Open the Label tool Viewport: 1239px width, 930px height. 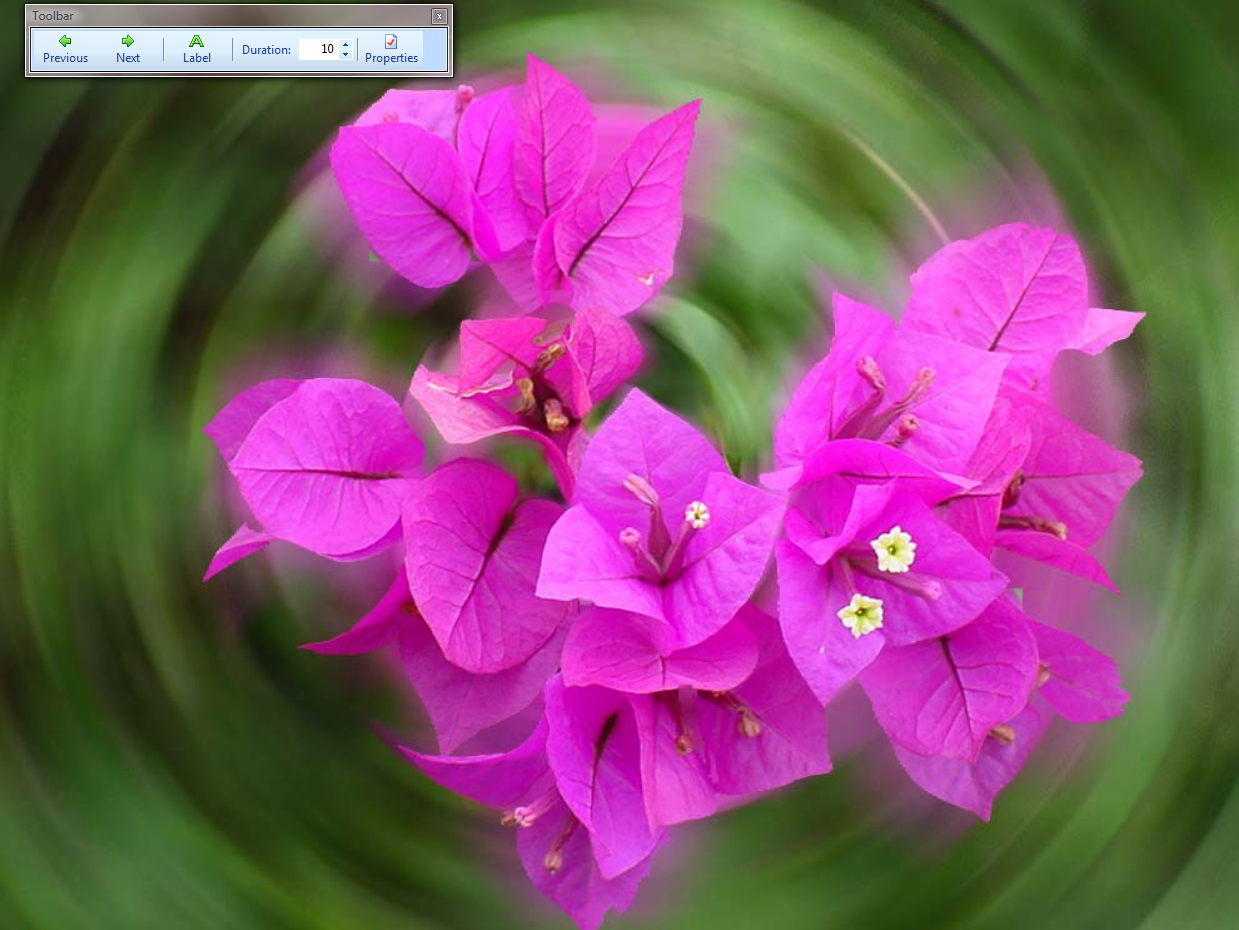click(197, 49)
